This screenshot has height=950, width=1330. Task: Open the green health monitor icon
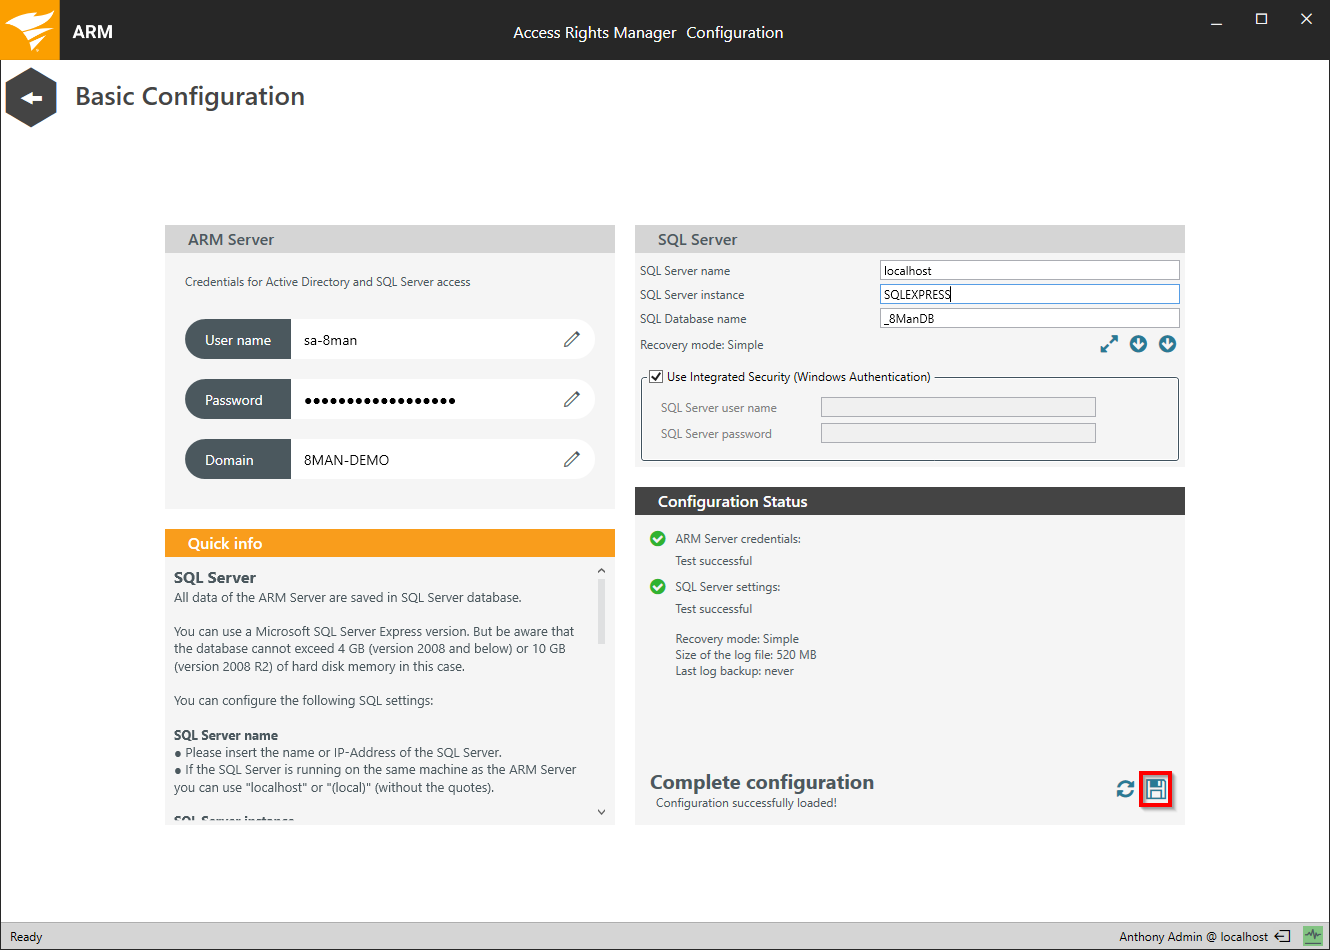pos(1312,936)
